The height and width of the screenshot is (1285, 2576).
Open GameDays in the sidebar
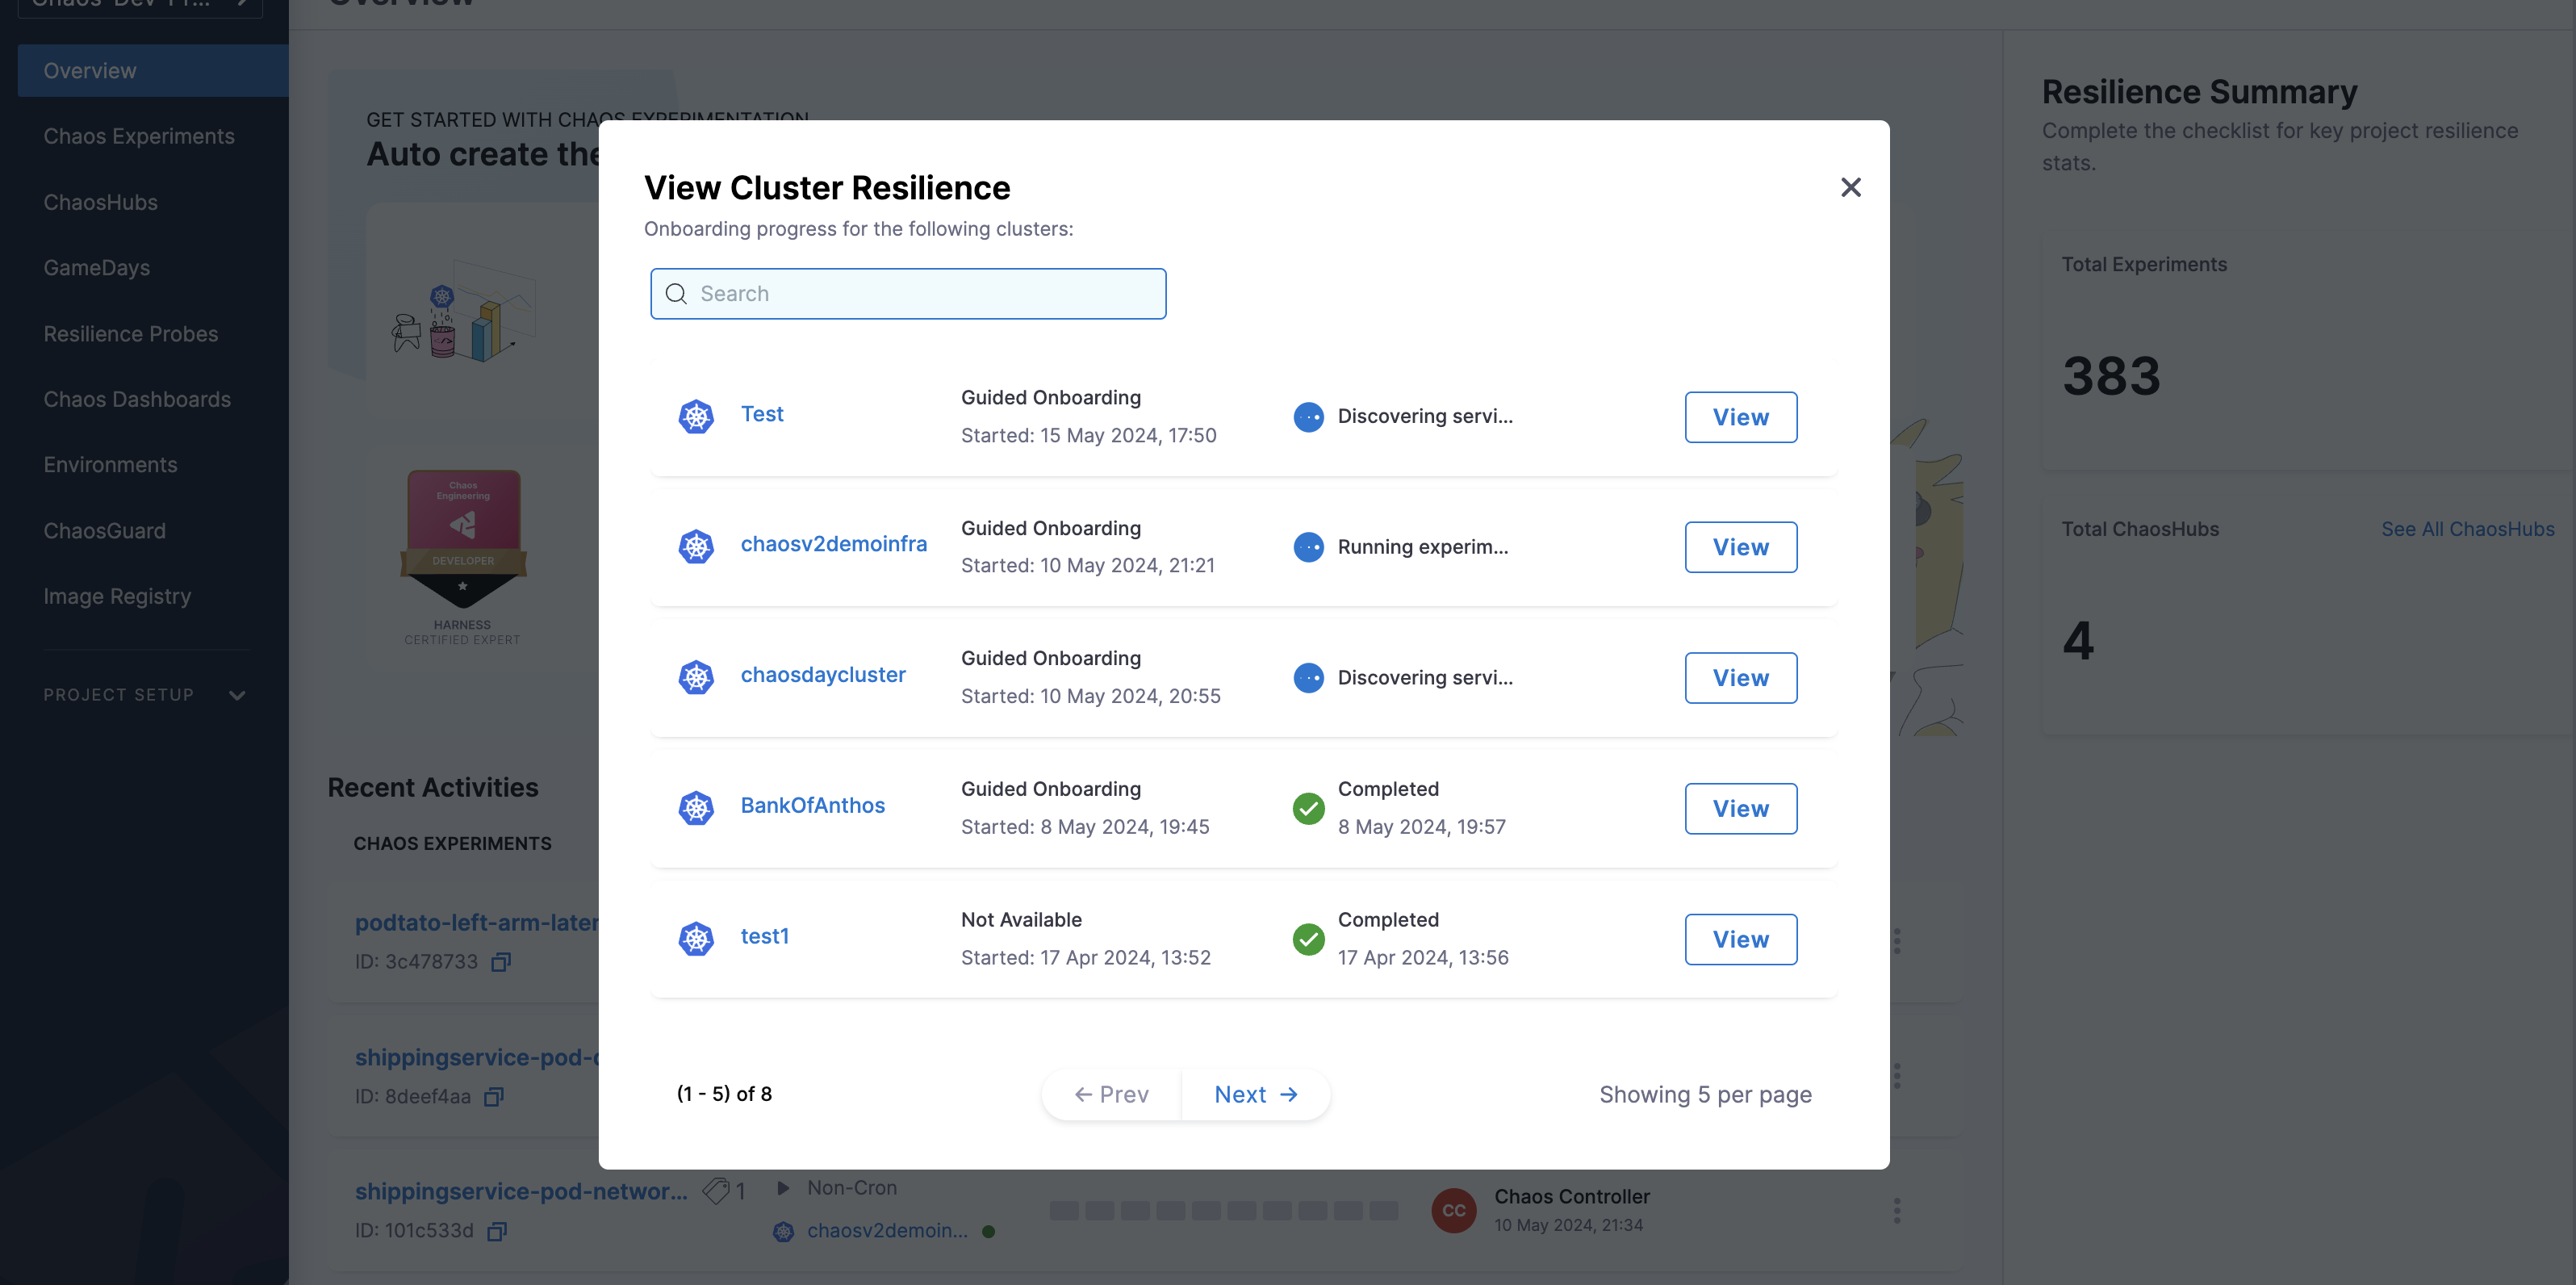(96, 267)
